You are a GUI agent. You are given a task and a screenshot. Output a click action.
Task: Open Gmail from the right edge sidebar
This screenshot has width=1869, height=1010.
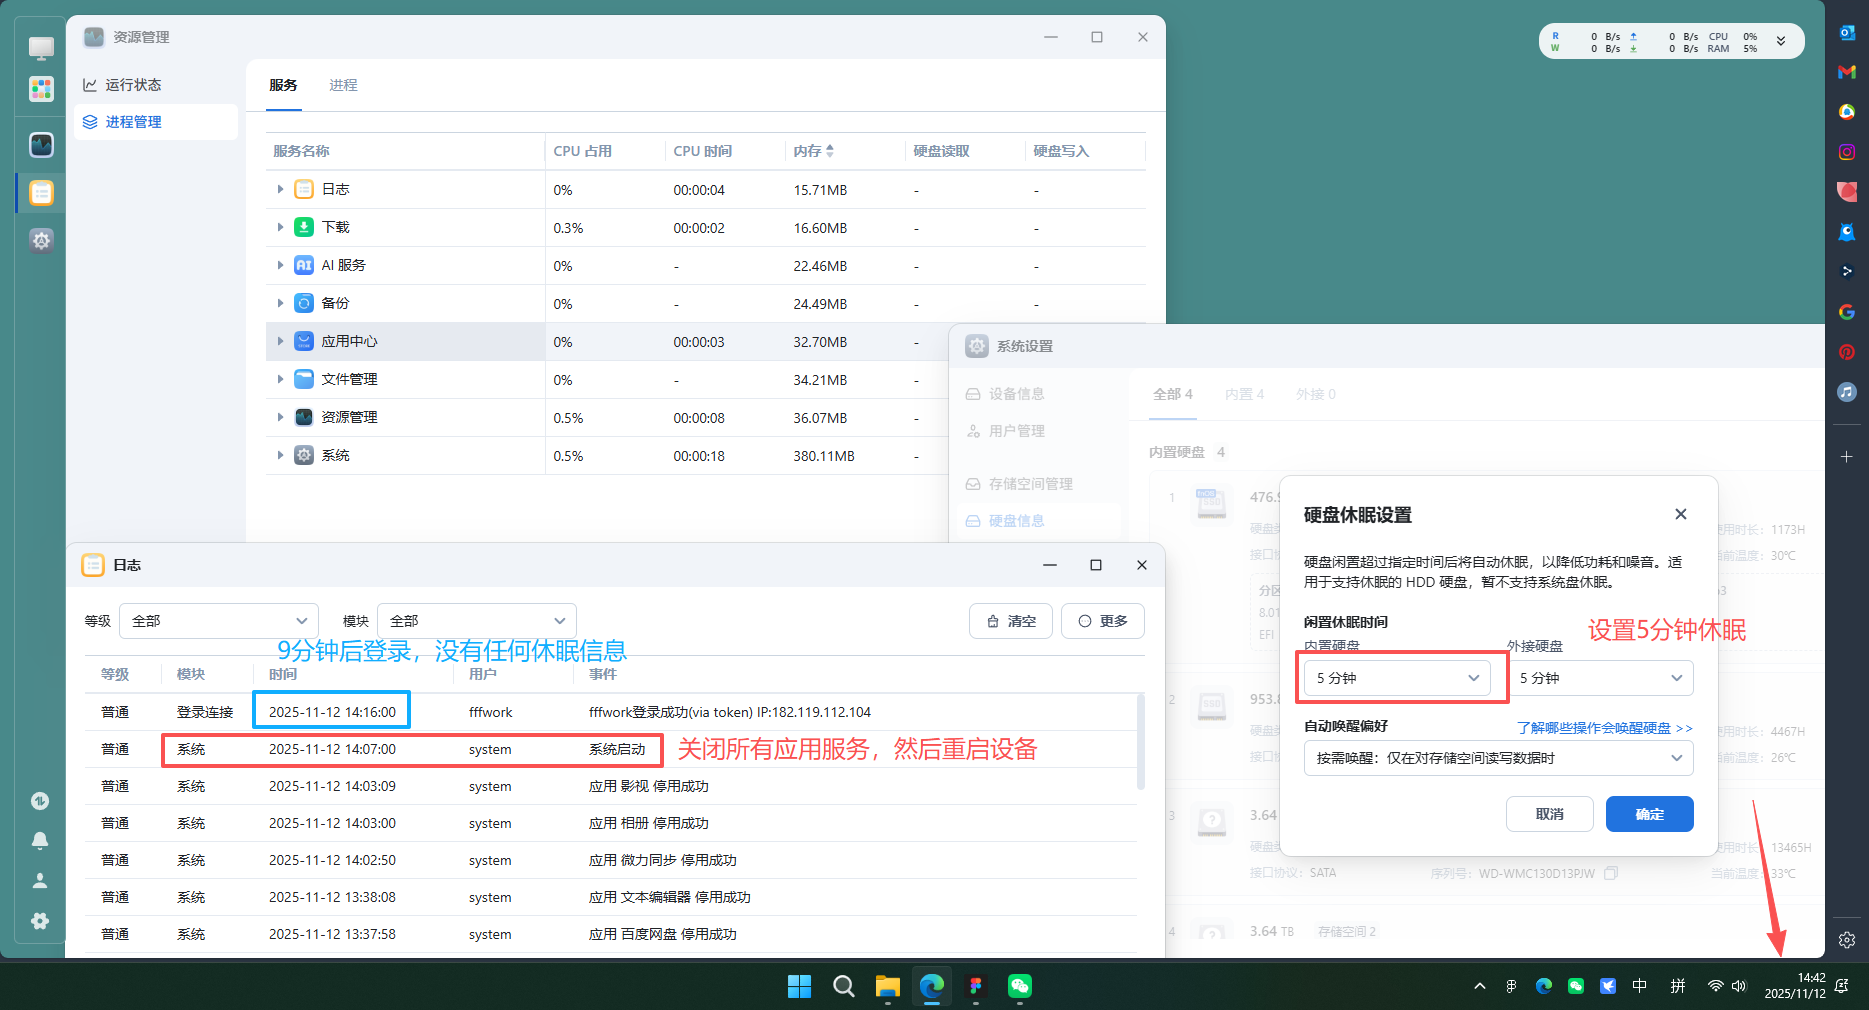[x=1846, y=72]
